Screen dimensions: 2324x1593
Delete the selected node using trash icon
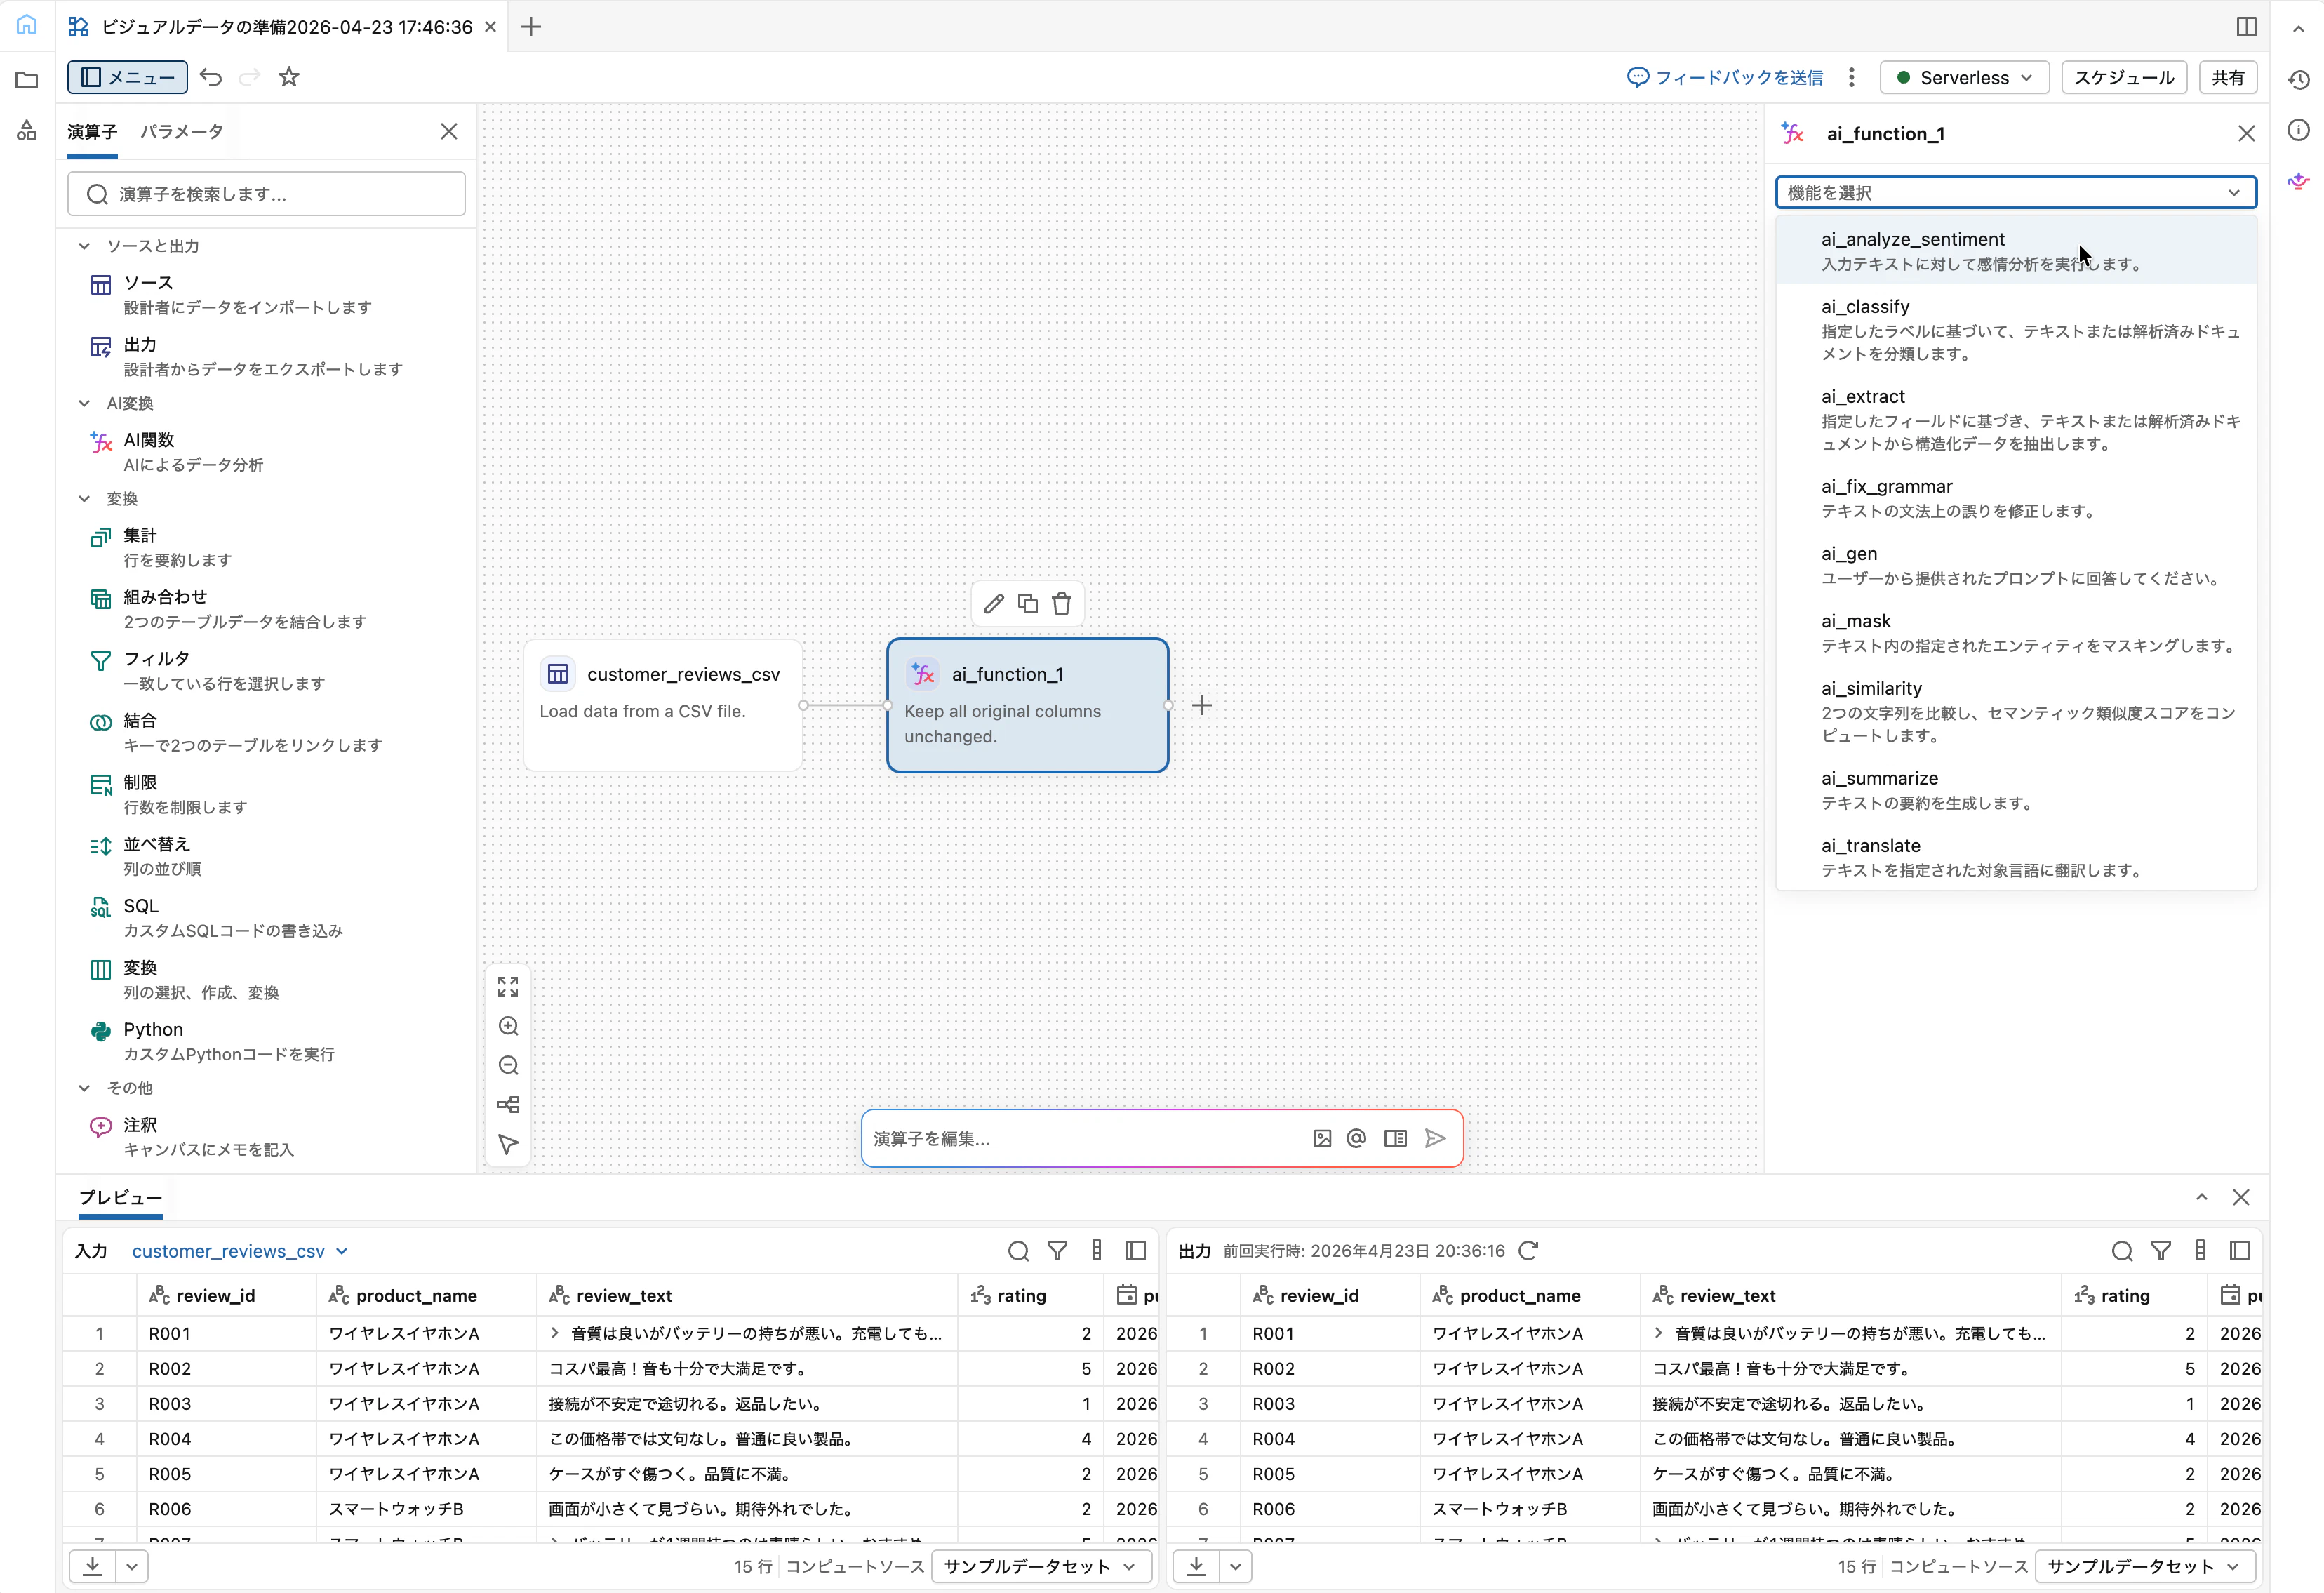coord(1062,603)
